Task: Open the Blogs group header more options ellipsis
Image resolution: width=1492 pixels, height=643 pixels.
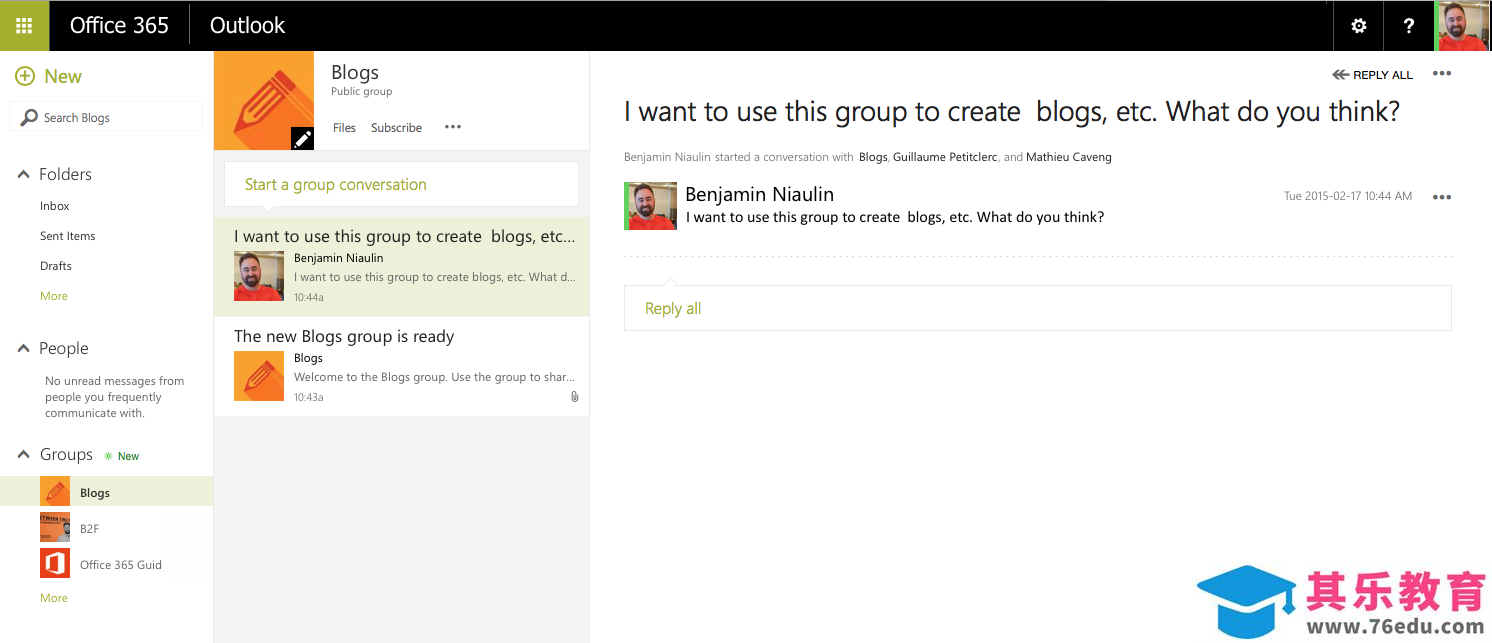Action: [453, 127]
